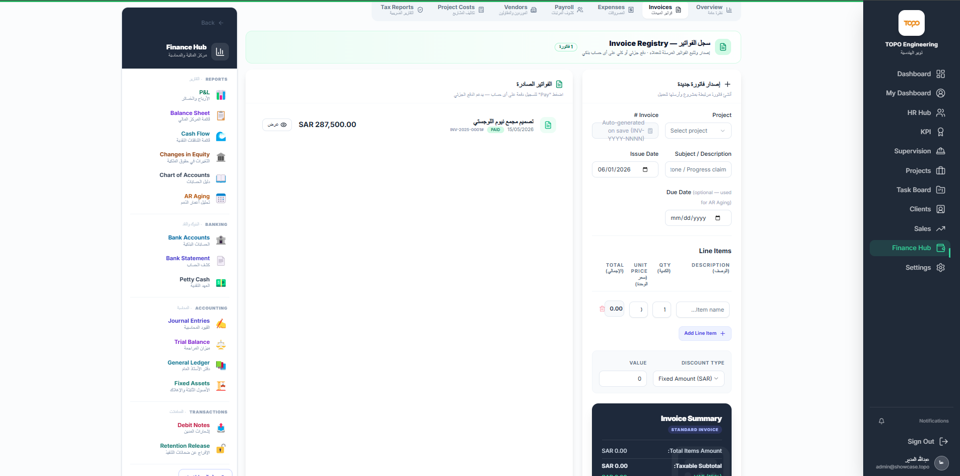Click the paid invoice document icon
Screen dimensions: 960x476
(x=548, y=125)
